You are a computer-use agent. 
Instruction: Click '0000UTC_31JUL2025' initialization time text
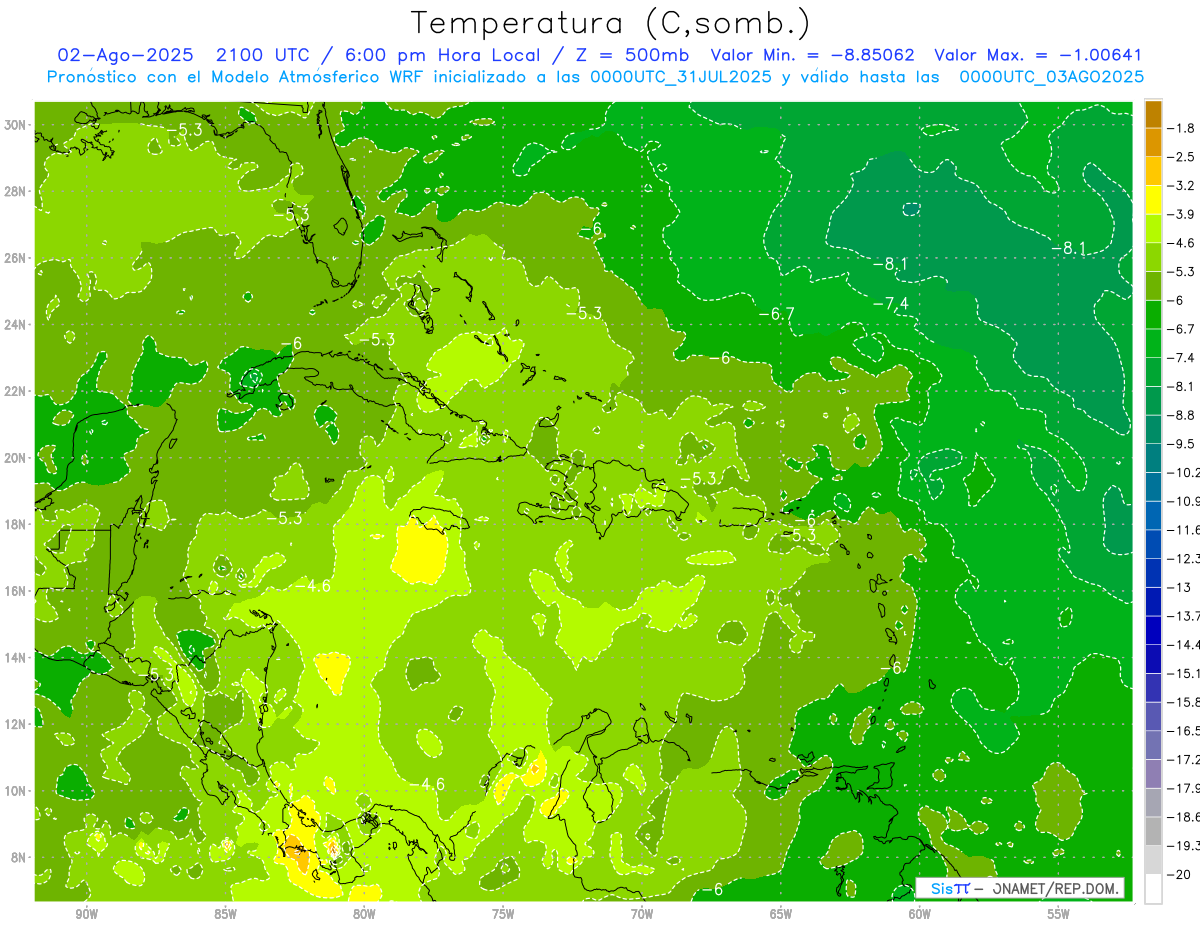681,77
